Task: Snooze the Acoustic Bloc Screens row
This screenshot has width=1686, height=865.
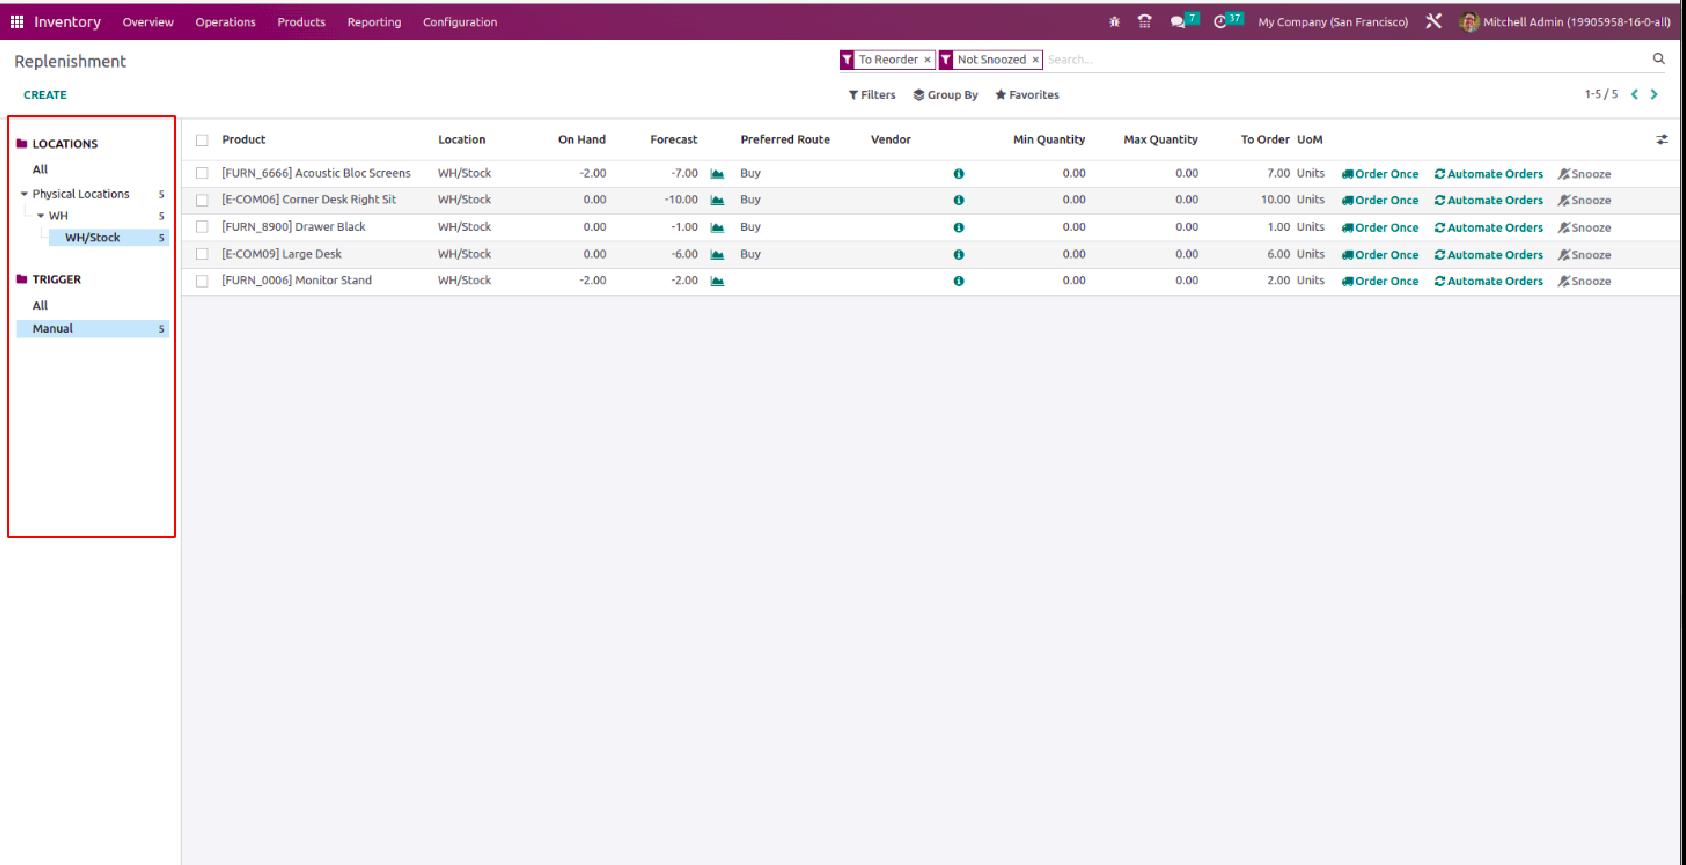Action: pyautogui.click(x=1584, y=174)
